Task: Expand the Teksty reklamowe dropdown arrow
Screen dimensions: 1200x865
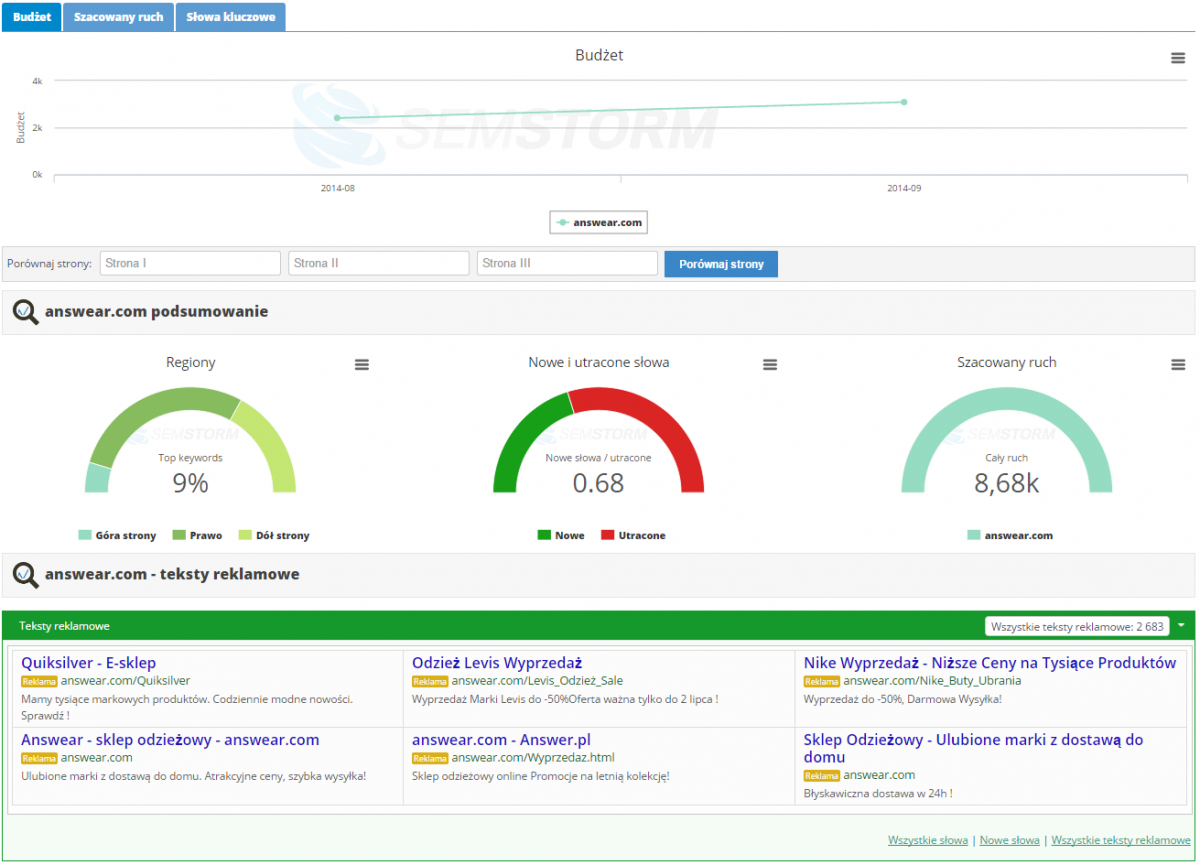Action: [1181, 626]
